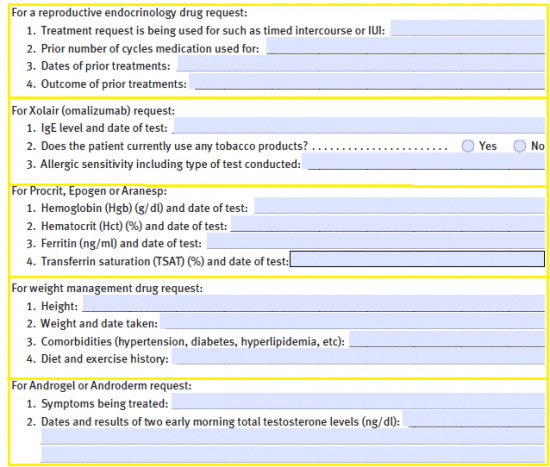Click 'For Procrit, Epogen or Aranesp:' heading
The width and height of the screenshot is (550, 467).
(x=89, y=191)
